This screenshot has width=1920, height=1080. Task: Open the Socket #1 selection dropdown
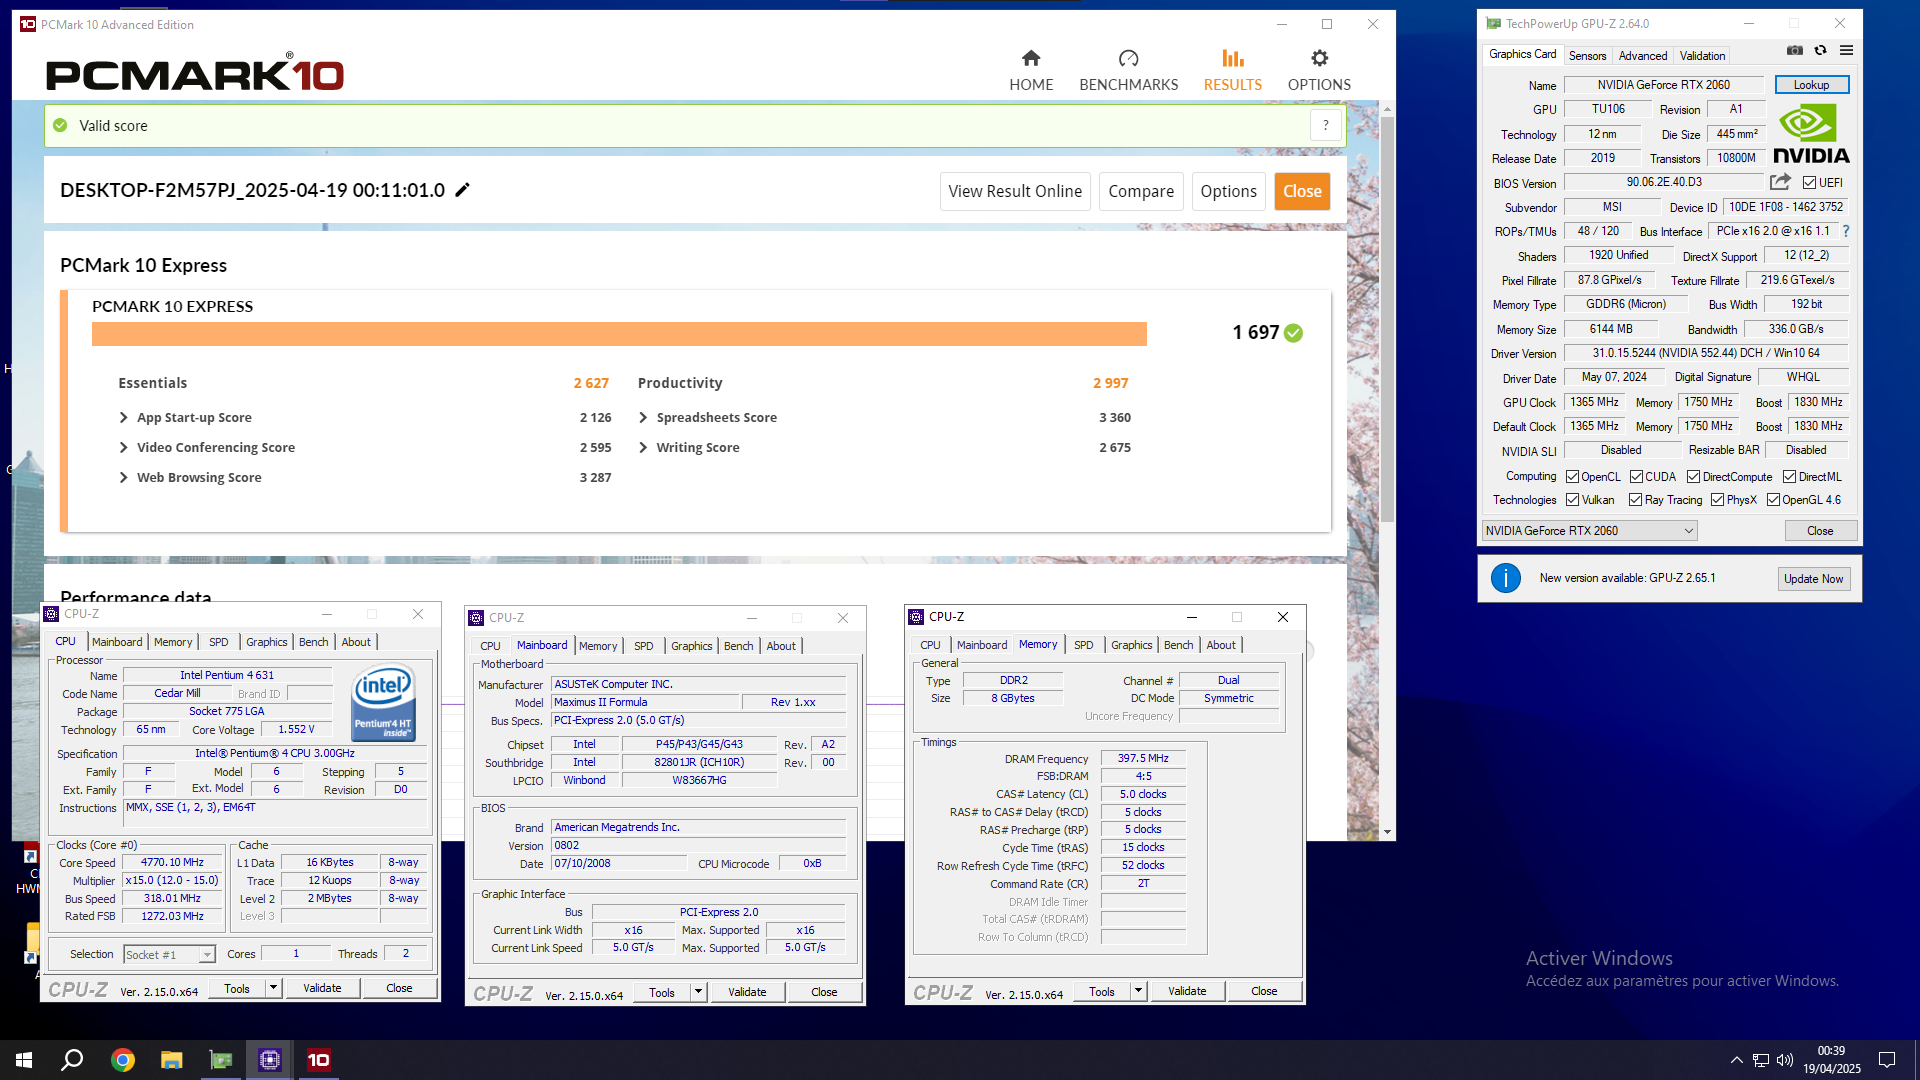click(x=169, y=955)
